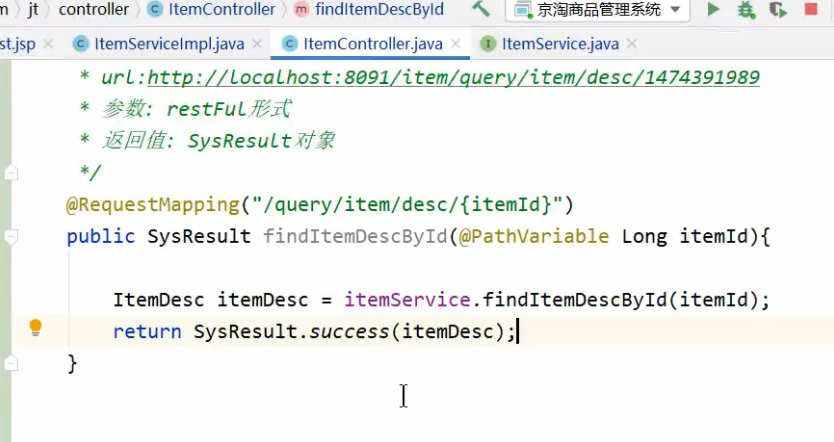
Task: Start debugging with the bug icon
Action: (746, 10)
